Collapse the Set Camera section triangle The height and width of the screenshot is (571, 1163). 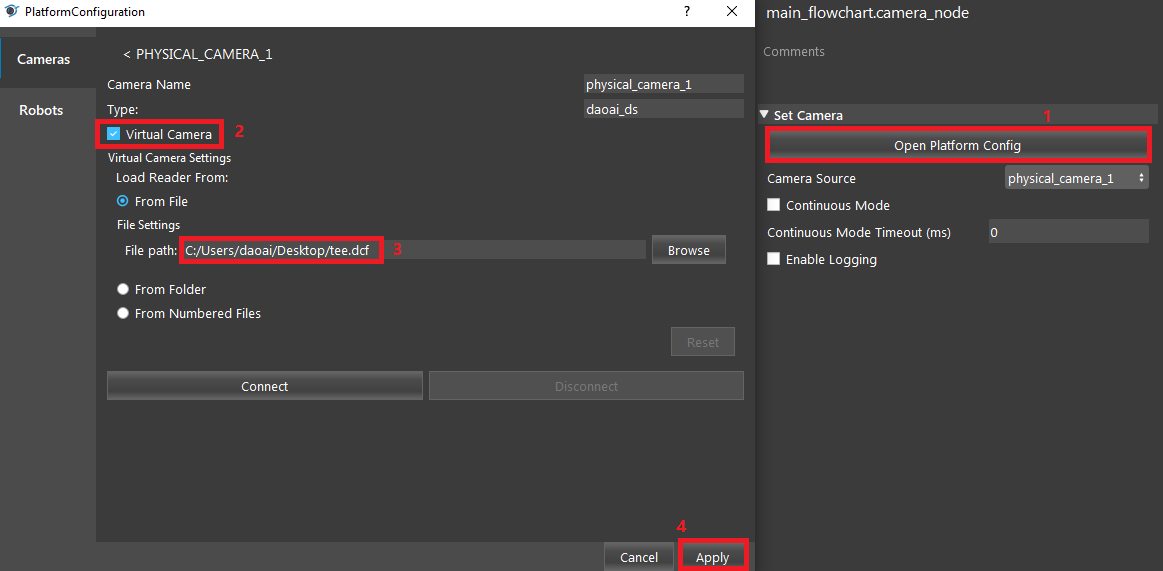(764, 115)
